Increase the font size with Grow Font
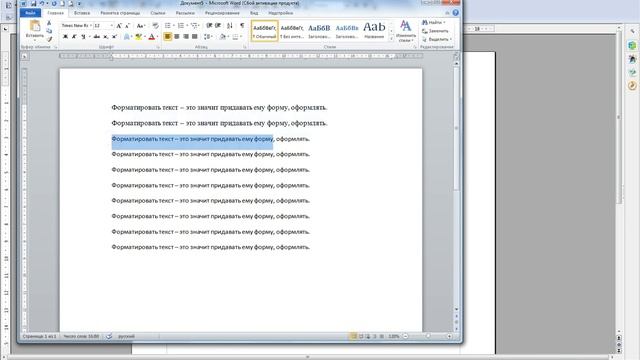 point(119,26)
